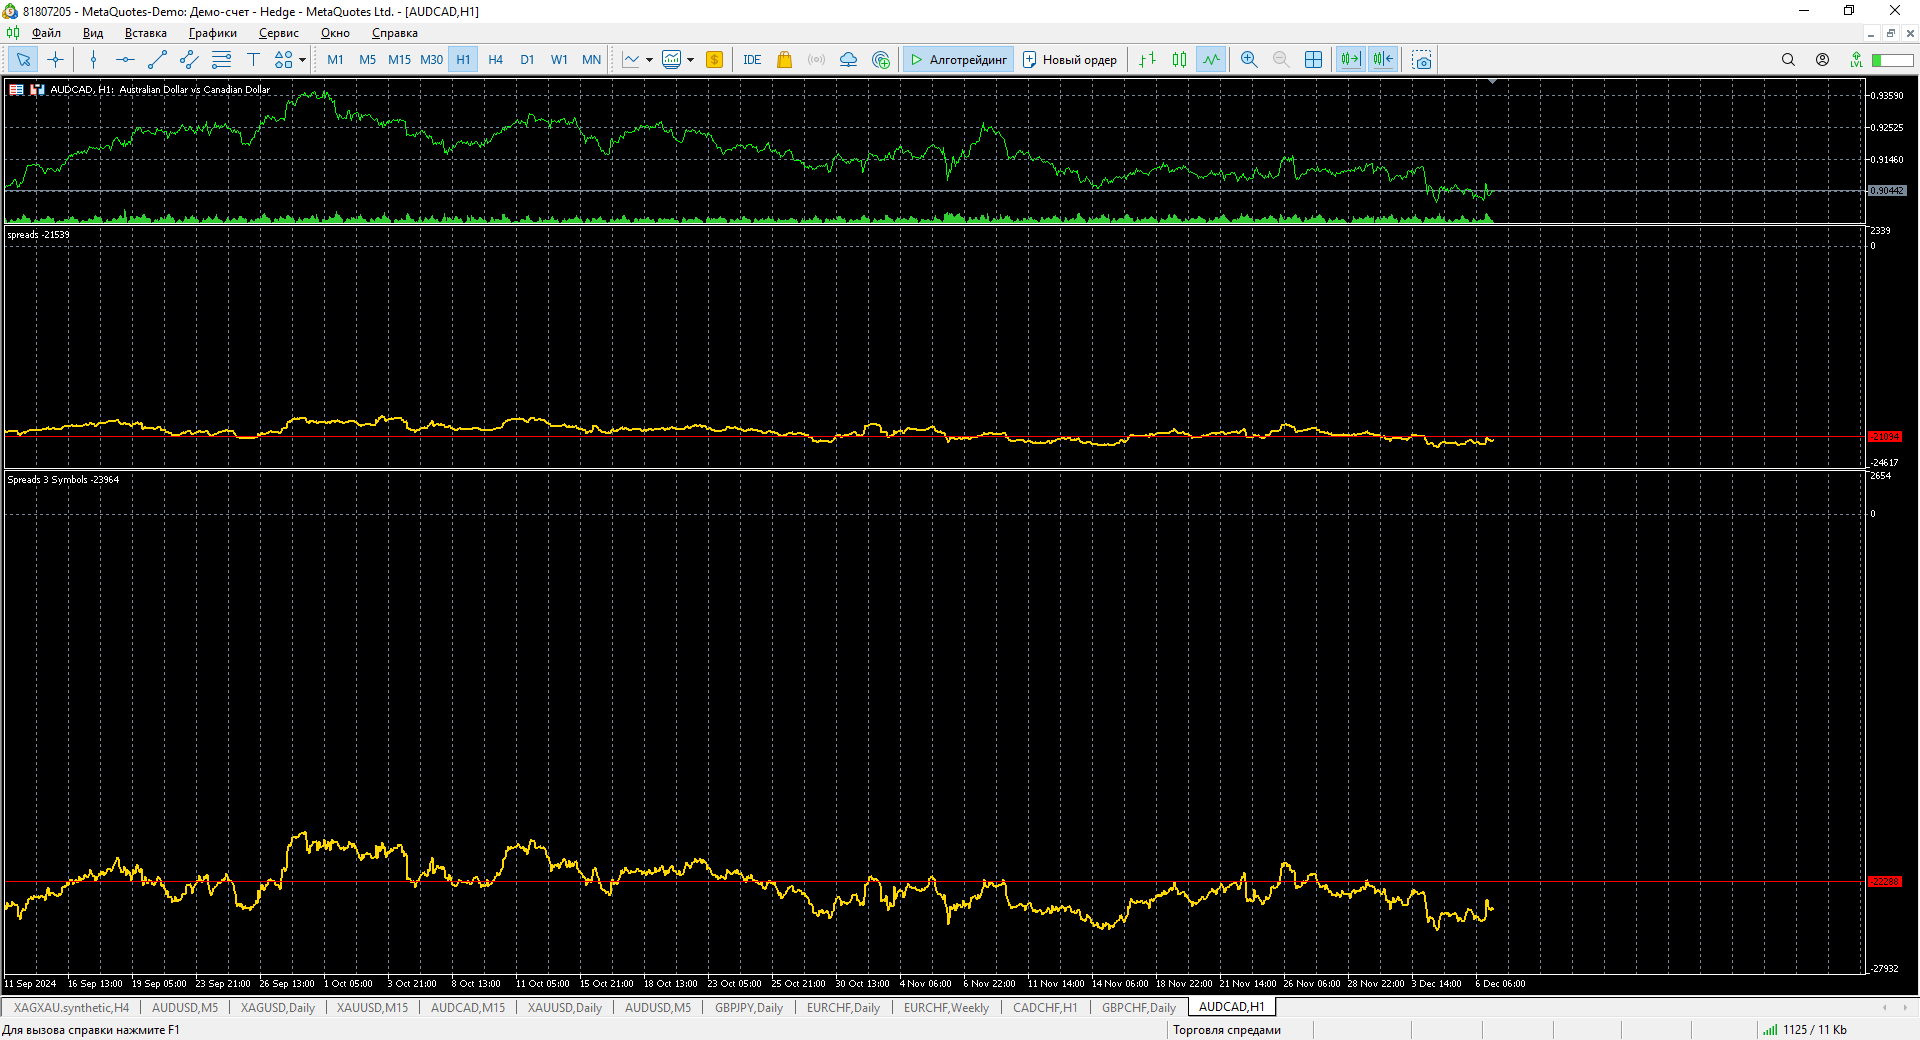Switch chart to D1 timeframe

coord(527,60)
